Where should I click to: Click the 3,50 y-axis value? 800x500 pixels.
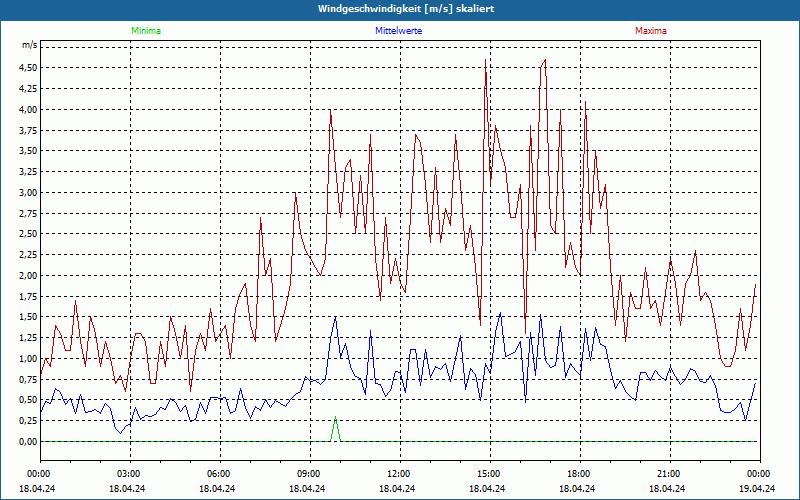coord(28,151)
